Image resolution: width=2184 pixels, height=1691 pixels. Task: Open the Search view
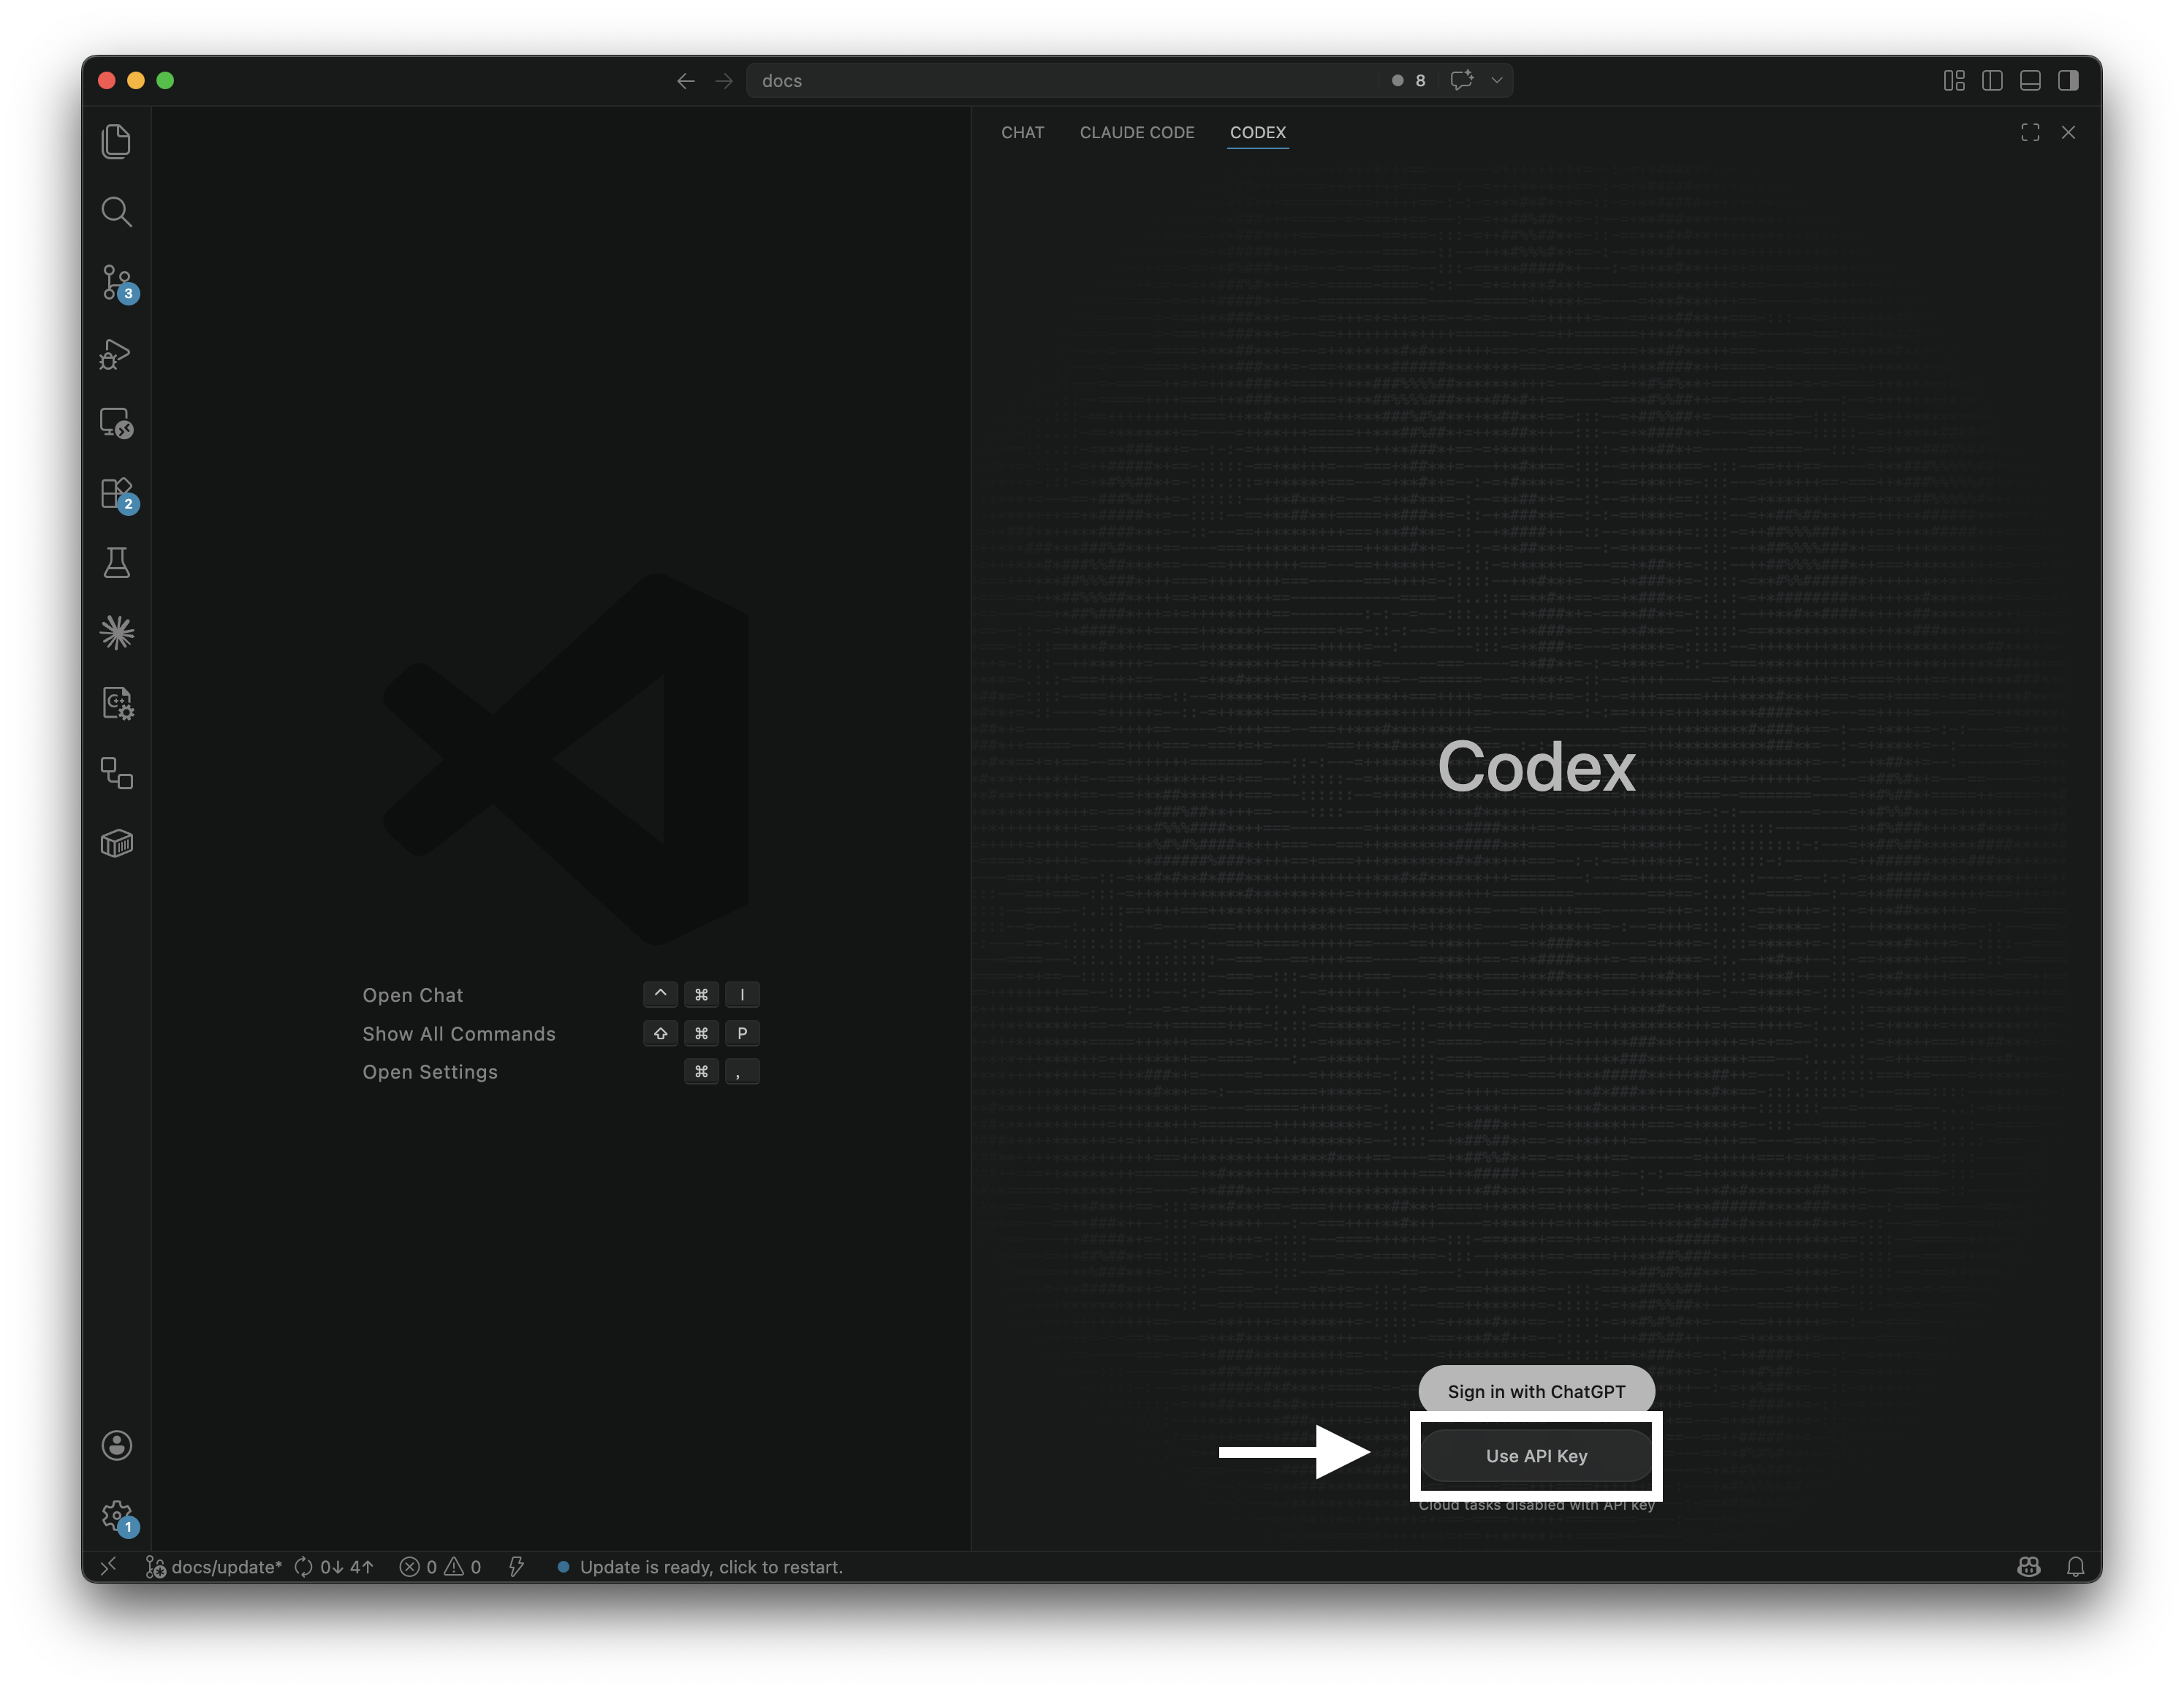(116, 211)
